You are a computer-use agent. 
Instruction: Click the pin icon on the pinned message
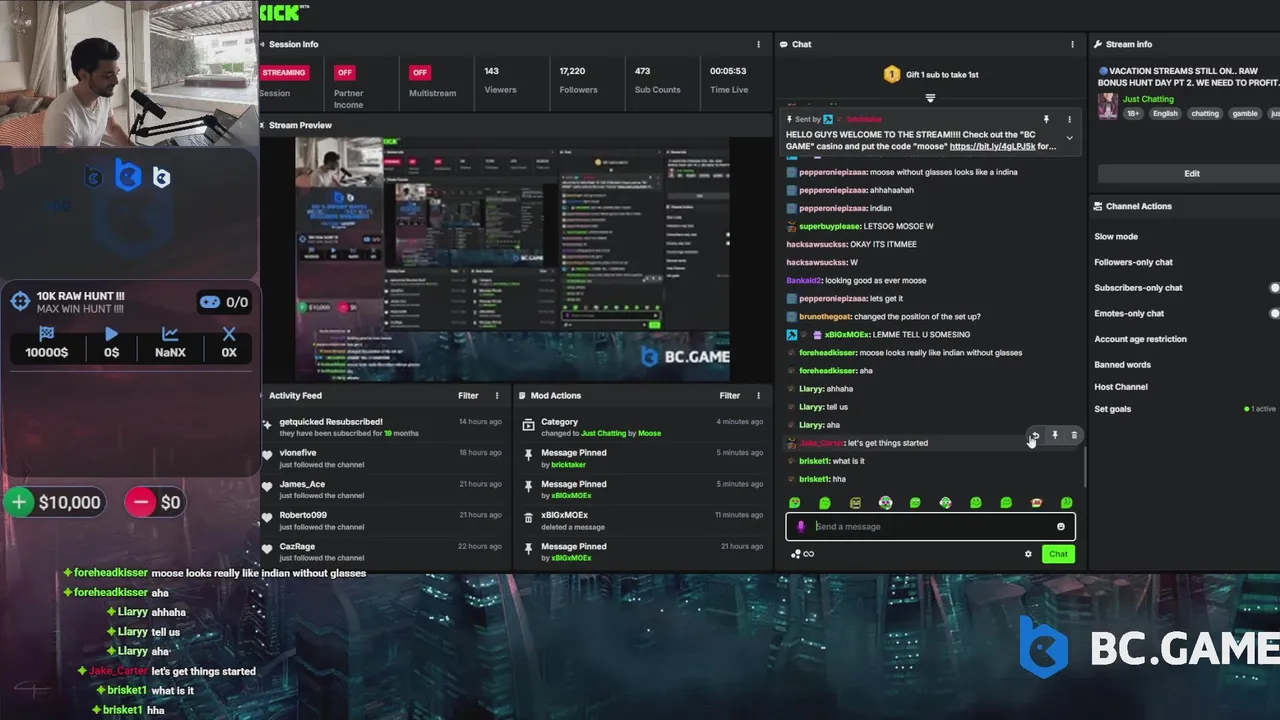(1046, 119)
